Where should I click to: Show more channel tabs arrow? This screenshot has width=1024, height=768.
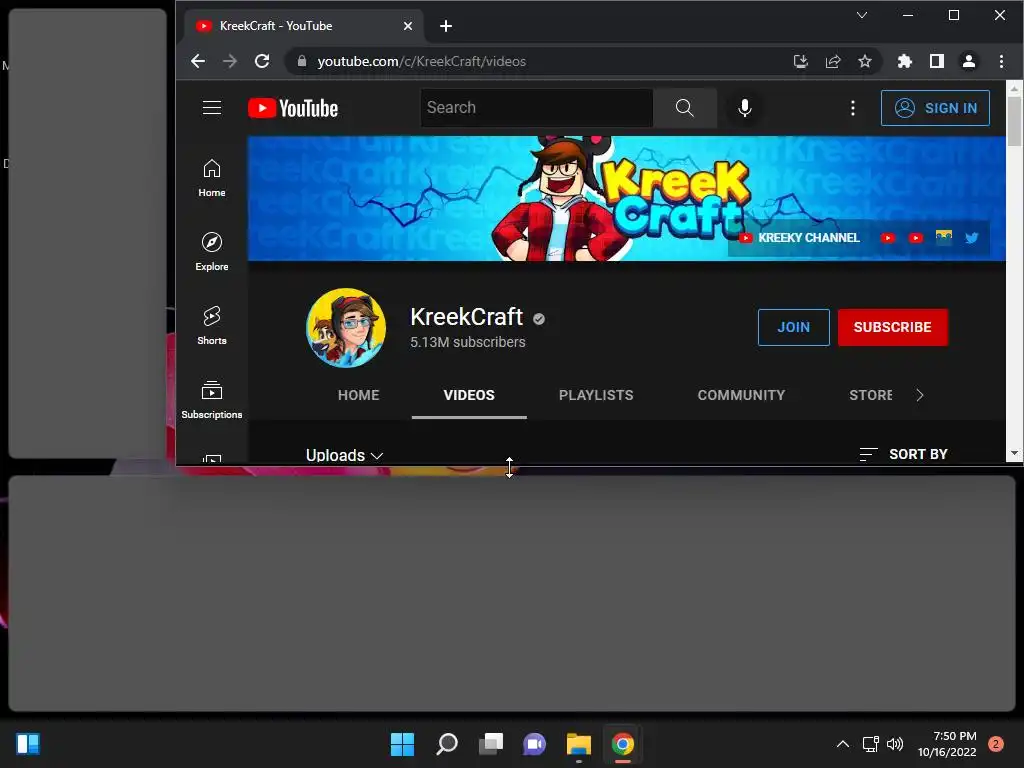click(x=920, y=395)
